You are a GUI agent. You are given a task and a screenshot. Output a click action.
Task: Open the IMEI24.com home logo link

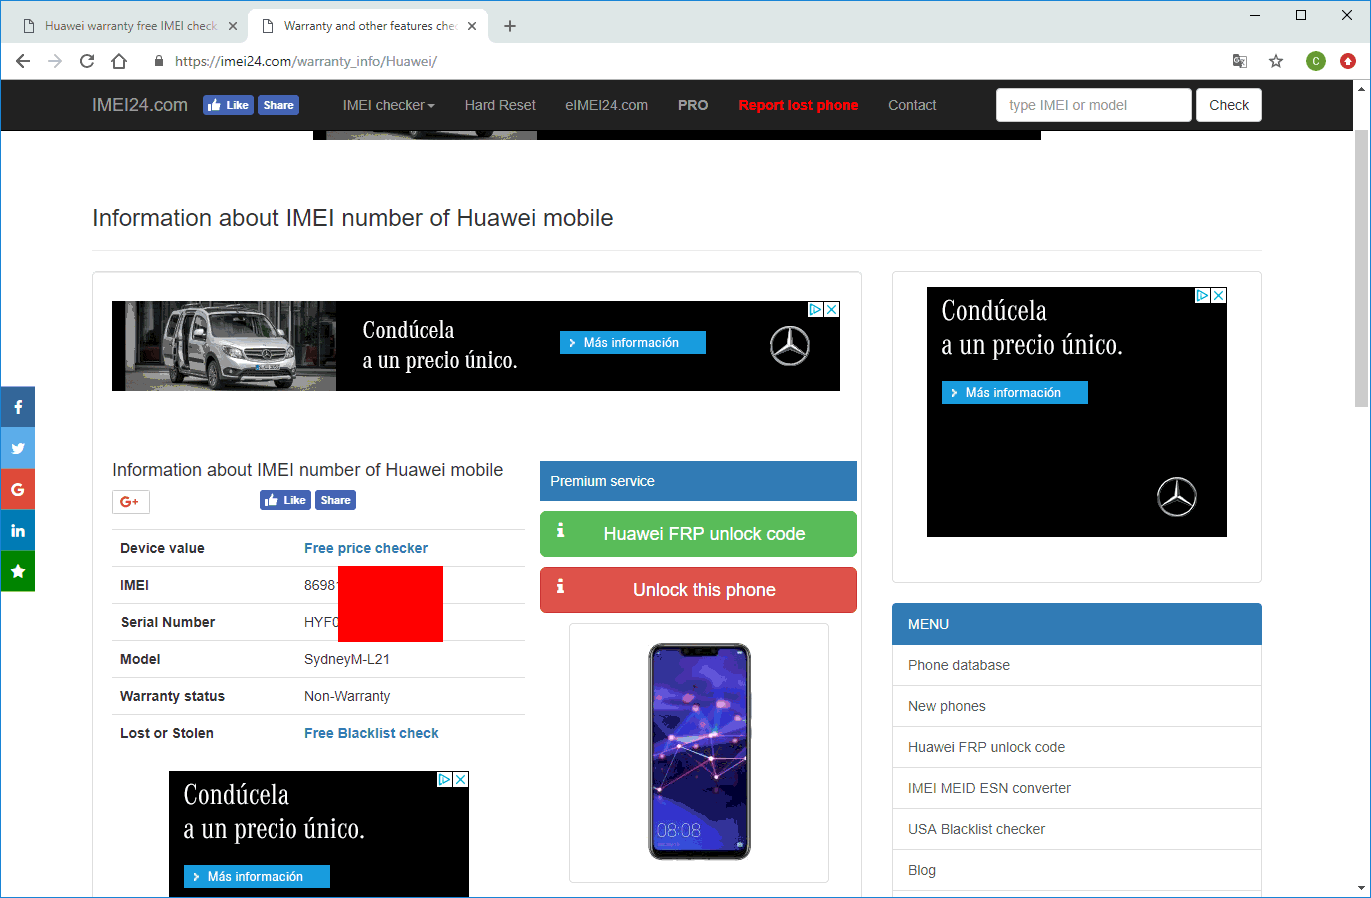click(140, 105)
